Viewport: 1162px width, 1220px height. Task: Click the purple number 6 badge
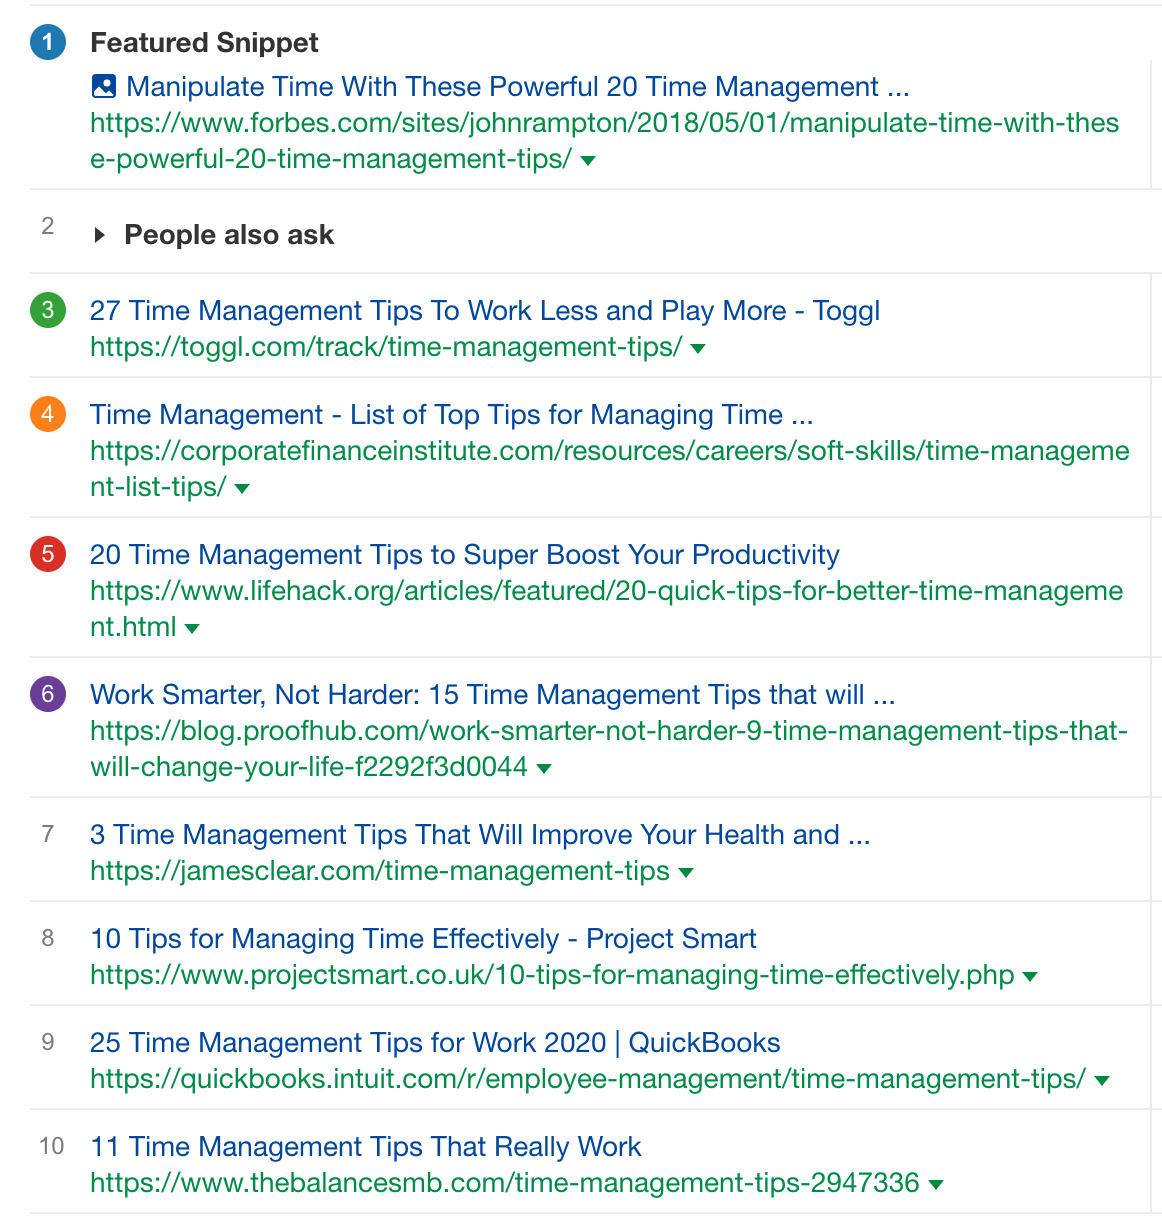pyautogui.click(x=48, y=694)
